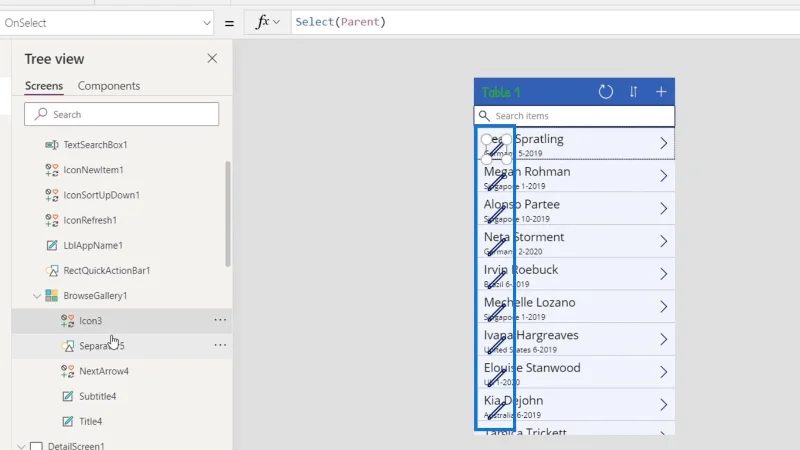800x450 pixels.
Task: Collapse the BrowseGallery1 node
Action: tap(37, 296)
